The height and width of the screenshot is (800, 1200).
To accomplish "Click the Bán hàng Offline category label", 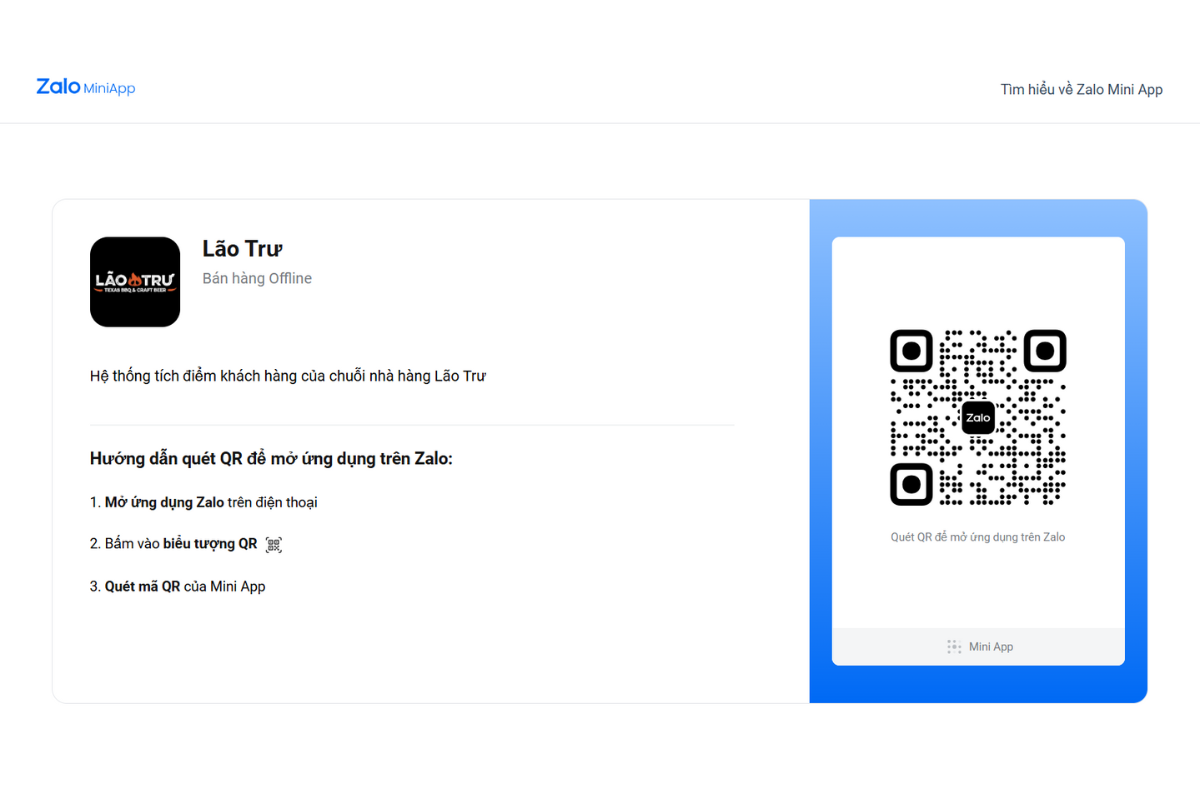I will coord(257,278).
